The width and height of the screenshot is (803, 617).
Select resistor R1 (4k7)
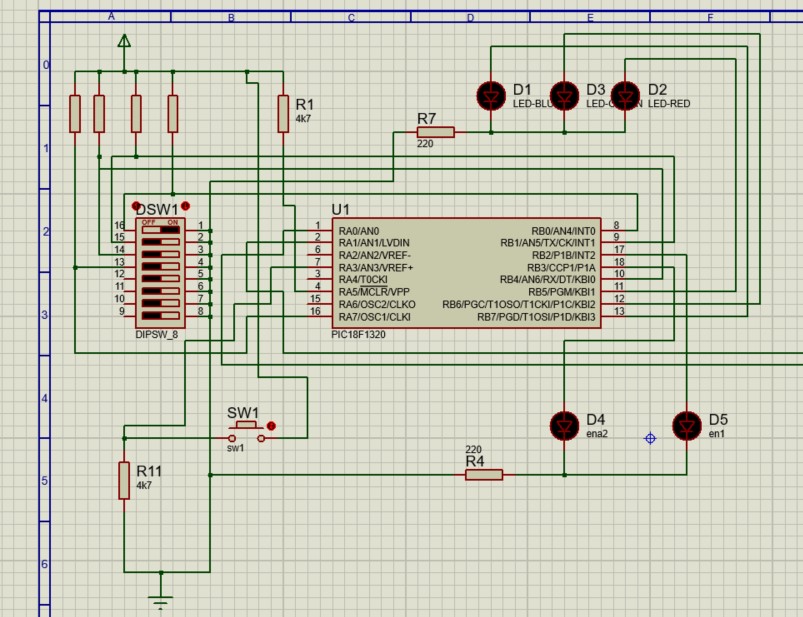tap(283, 113)
